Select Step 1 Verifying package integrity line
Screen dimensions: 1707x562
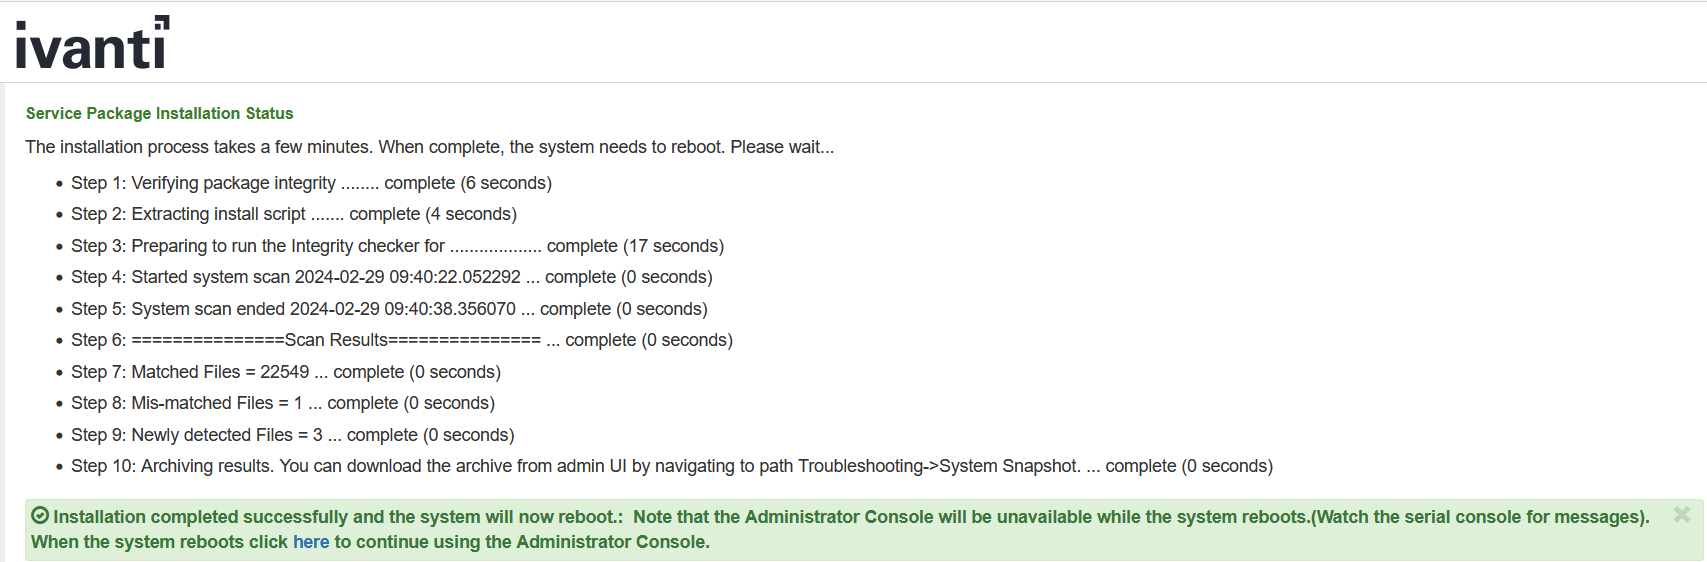pos(311,183)
